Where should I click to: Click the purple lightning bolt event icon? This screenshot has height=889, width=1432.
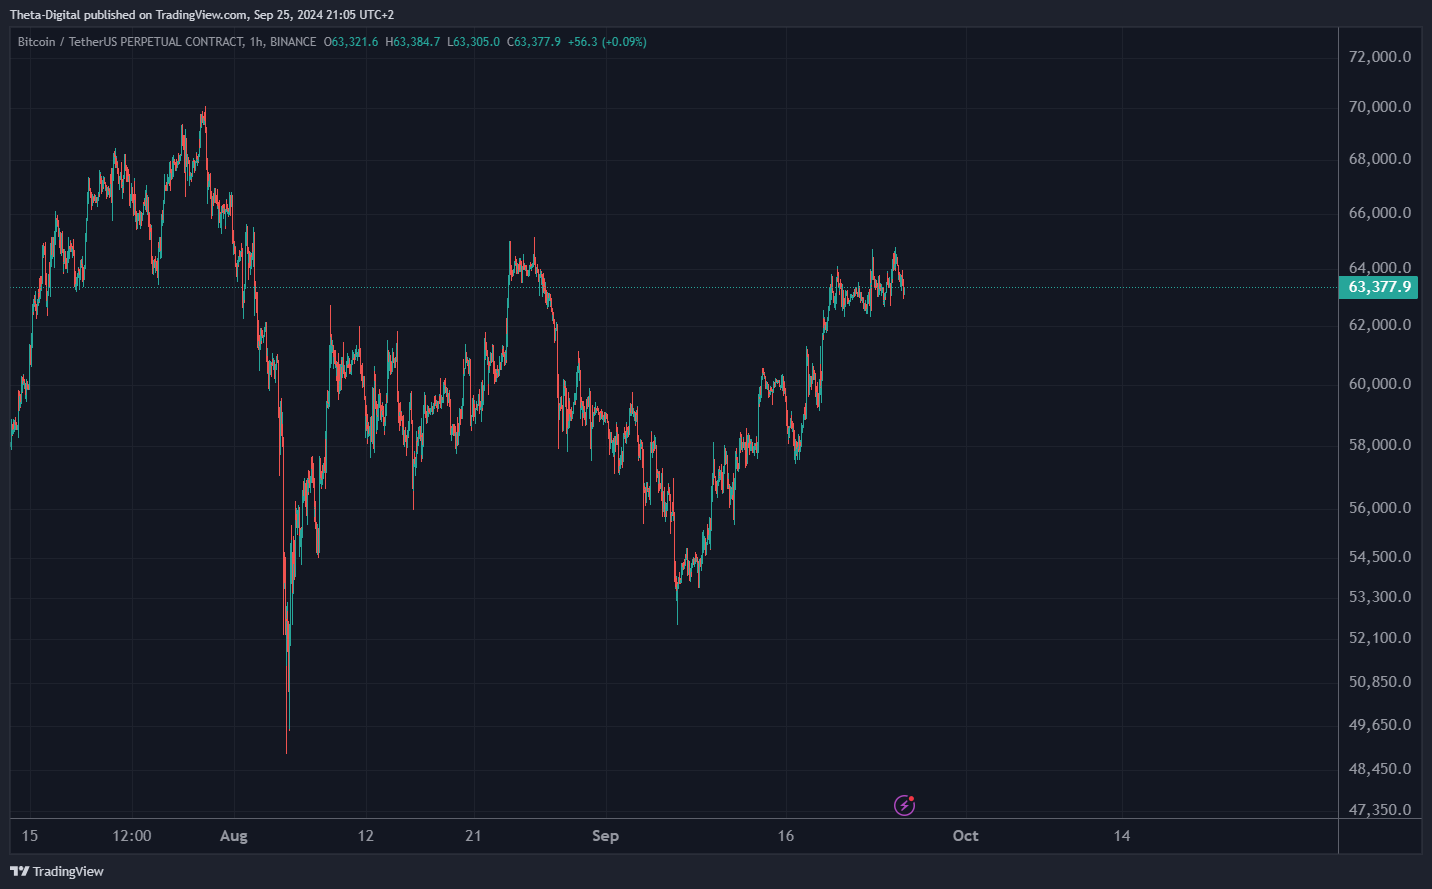(904, 805)
